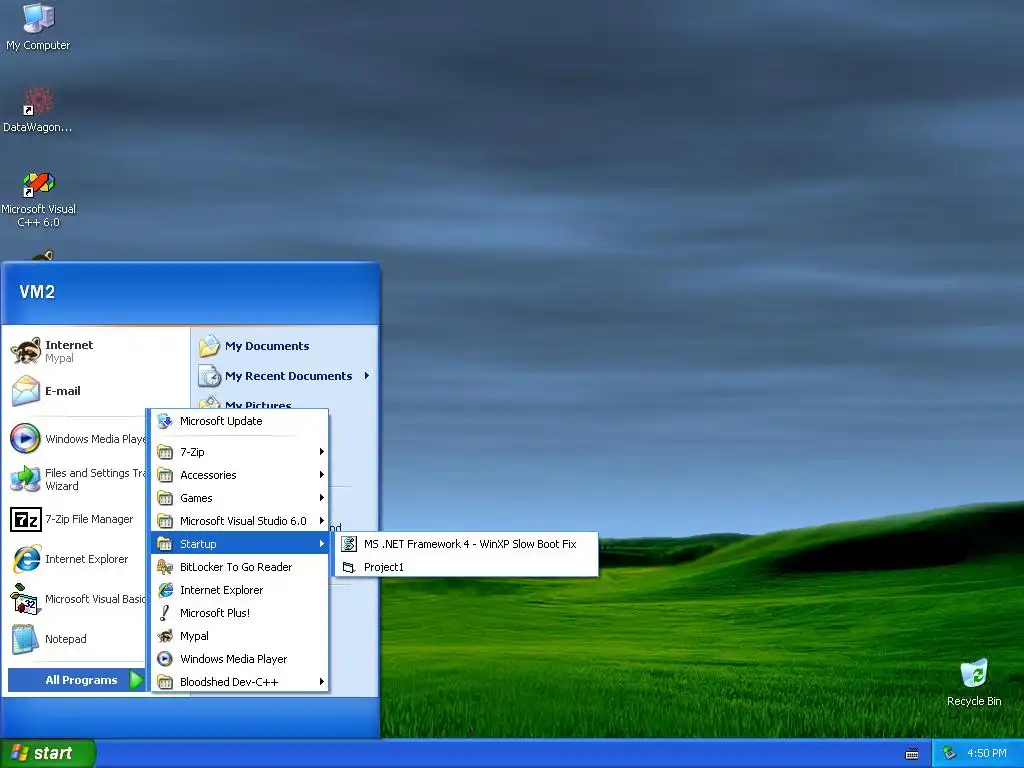Click the E-mail envelope icon
The width and height of the screenshot is (1024, 768).
26,391
